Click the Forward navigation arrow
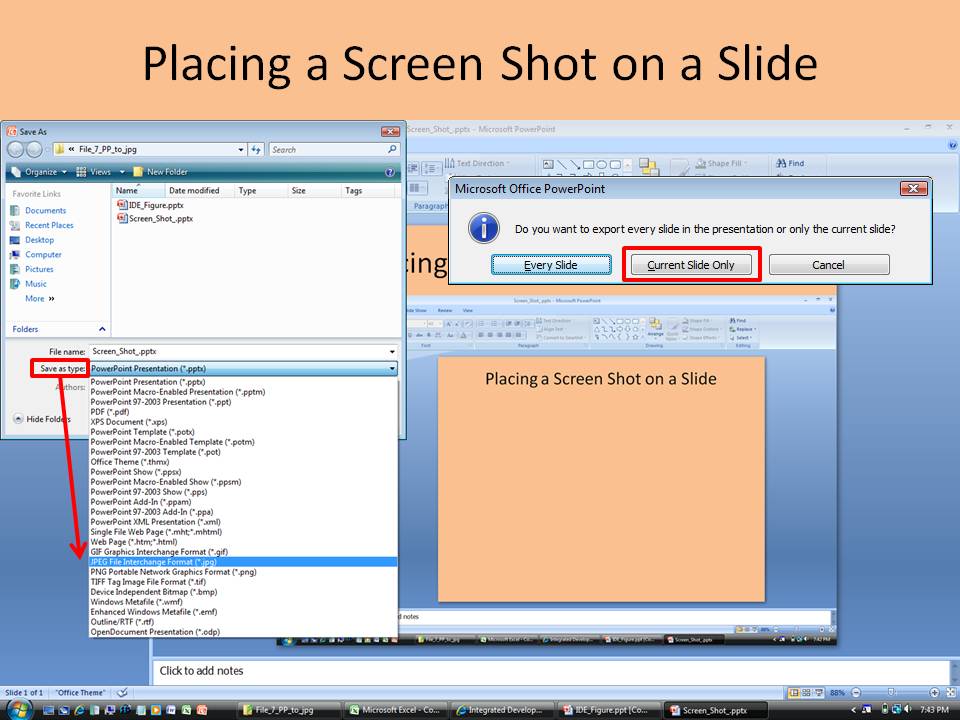 click(34, 149)
